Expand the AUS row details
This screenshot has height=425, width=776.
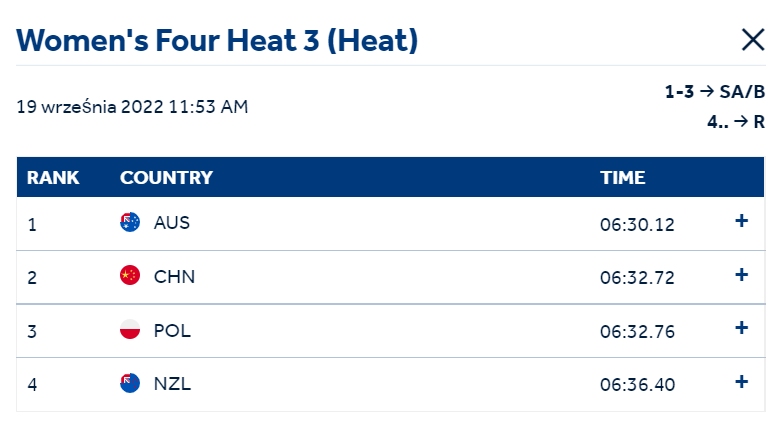click(741, 221)
